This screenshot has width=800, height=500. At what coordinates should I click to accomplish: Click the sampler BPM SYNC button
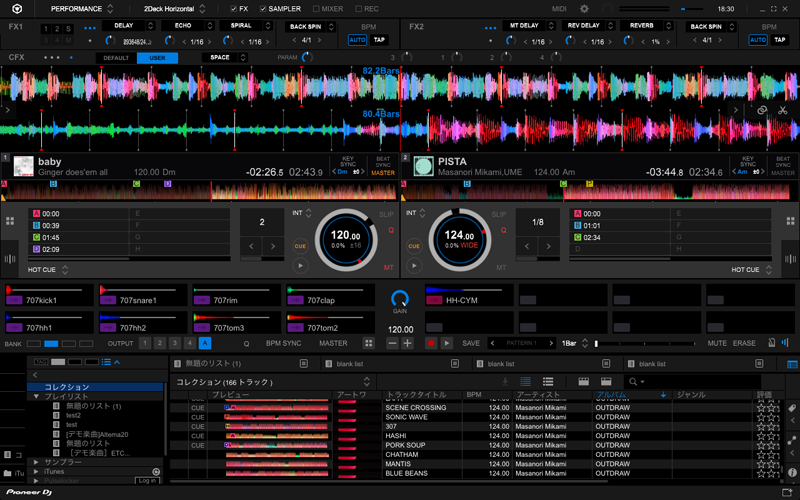pos(283,343)
